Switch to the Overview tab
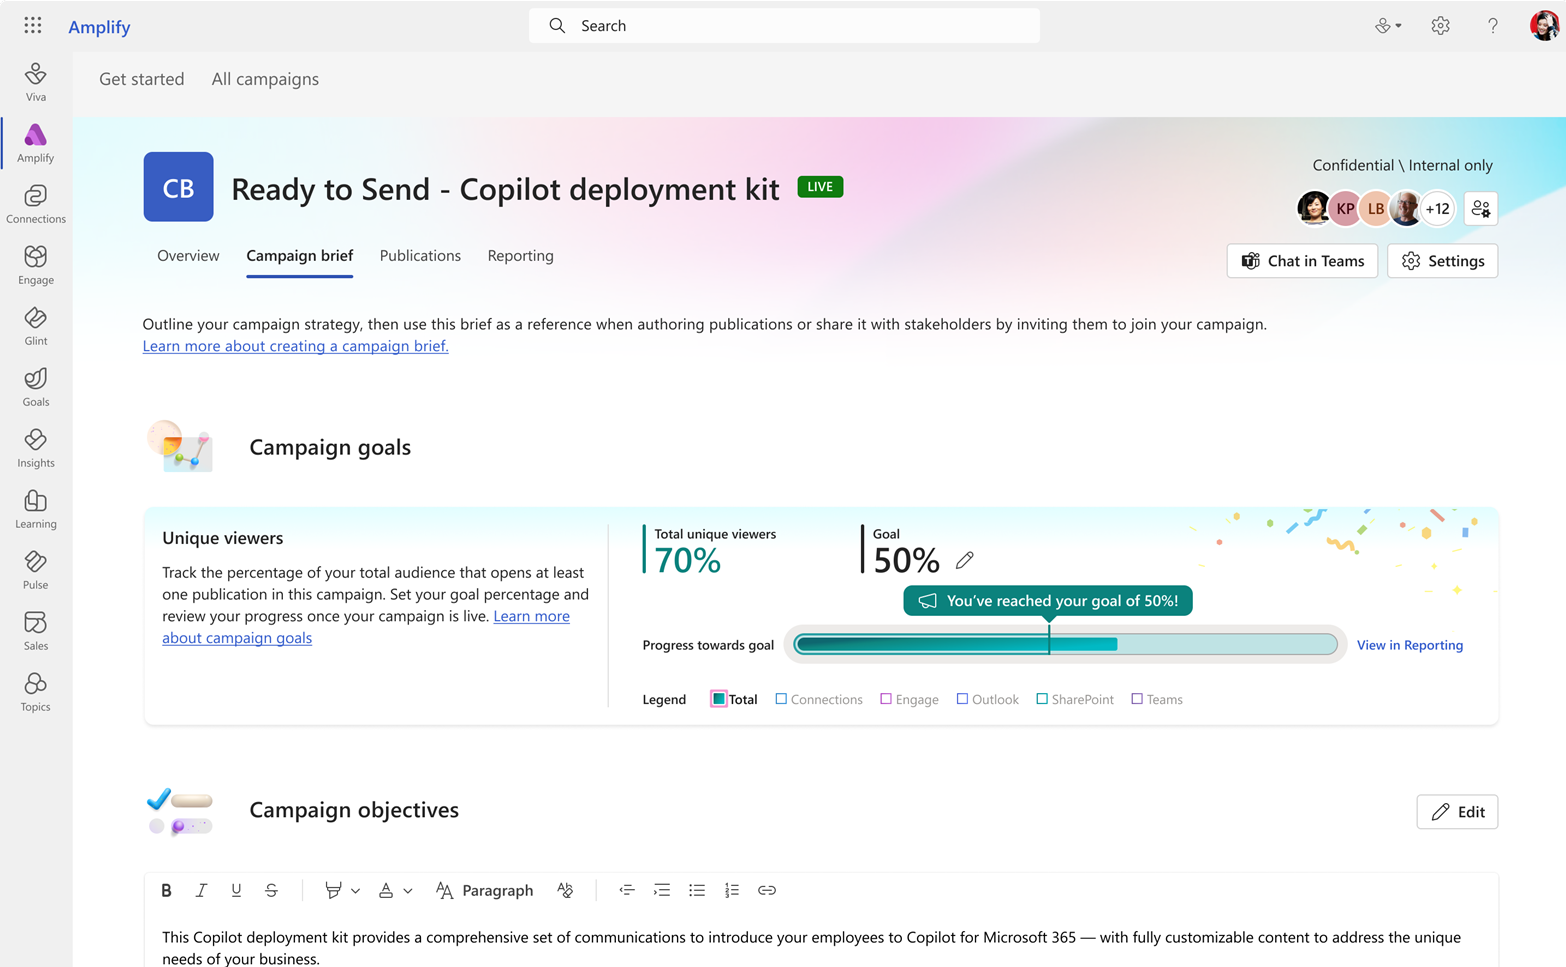 188,256
